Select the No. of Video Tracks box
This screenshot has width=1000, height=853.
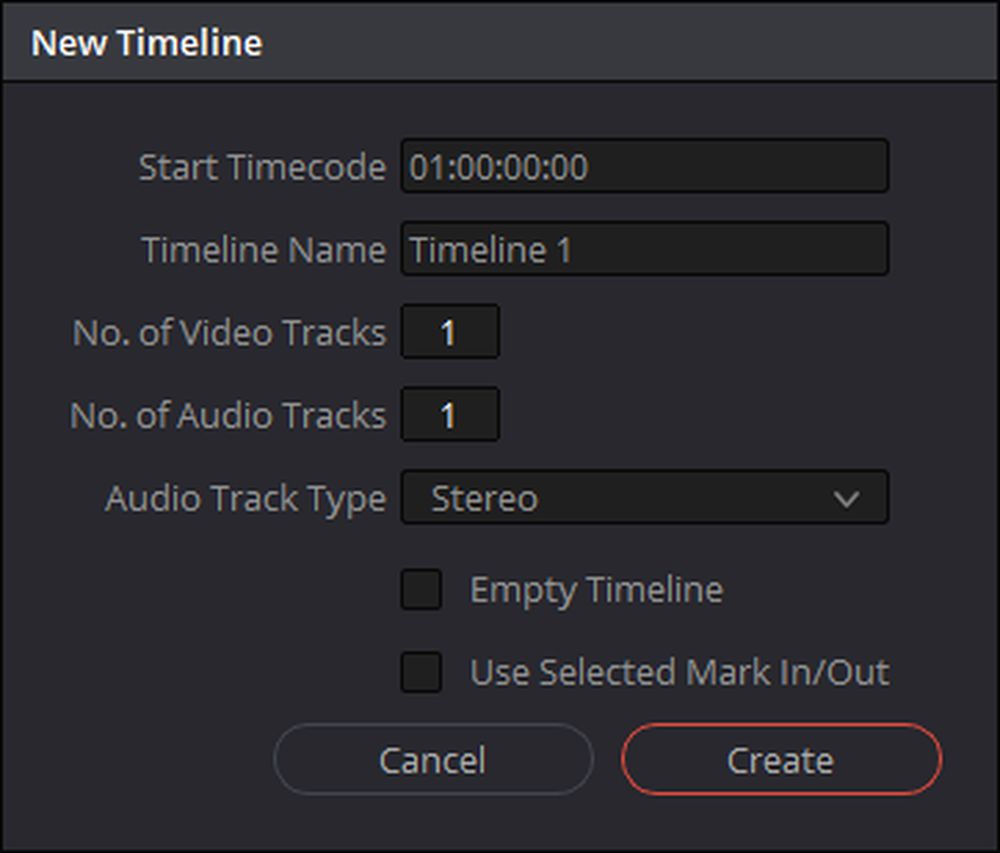pos(450,332)
